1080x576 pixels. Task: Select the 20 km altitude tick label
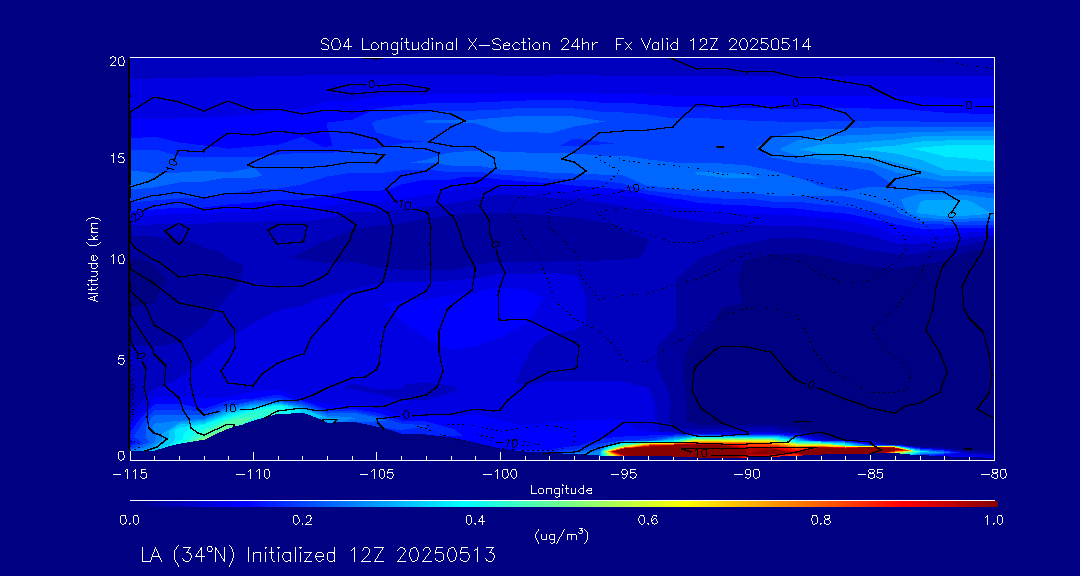[117, 61]
